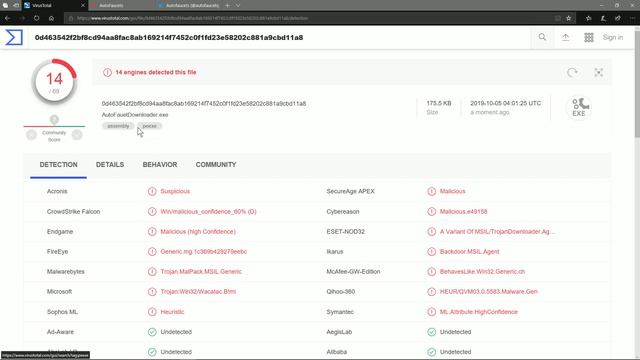Screen dimensions: 640x360
Task: Click Trojan.MalPack.MSIL.Generic result text
Action: [201, 271]
